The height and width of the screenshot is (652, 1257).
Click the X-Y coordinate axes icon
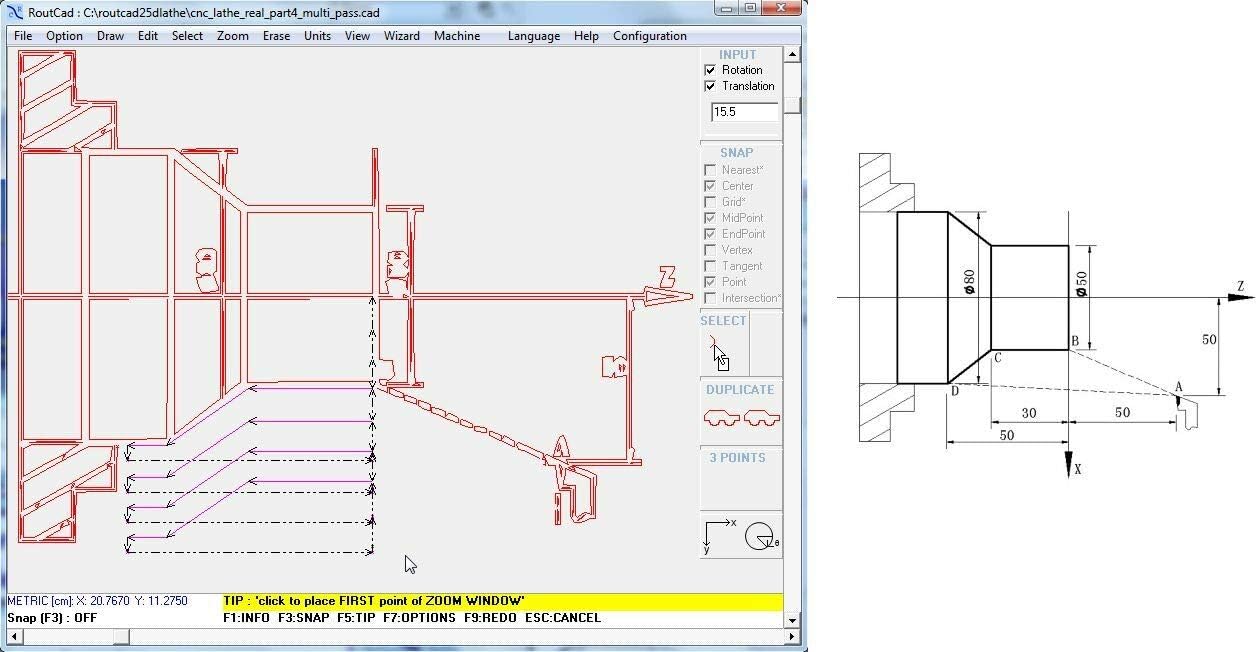718,535
